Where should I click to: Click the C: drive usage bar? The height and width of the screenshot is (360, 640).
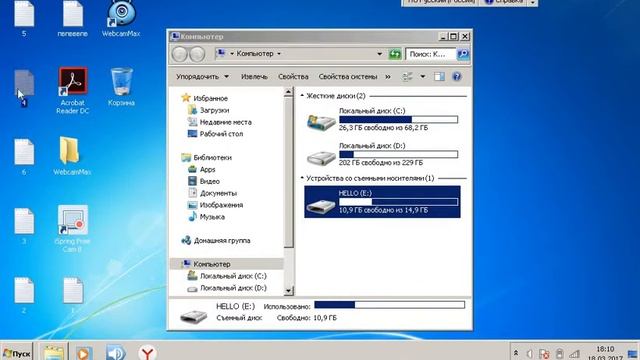398,119
